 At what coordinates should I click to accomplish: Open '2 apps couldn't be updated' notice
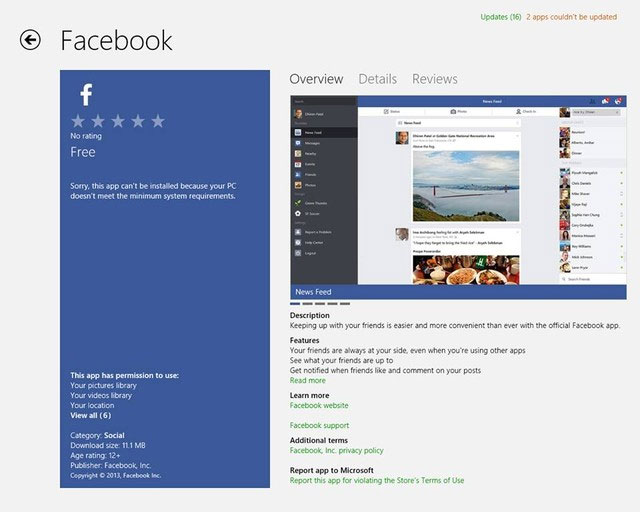pos(571,17)
